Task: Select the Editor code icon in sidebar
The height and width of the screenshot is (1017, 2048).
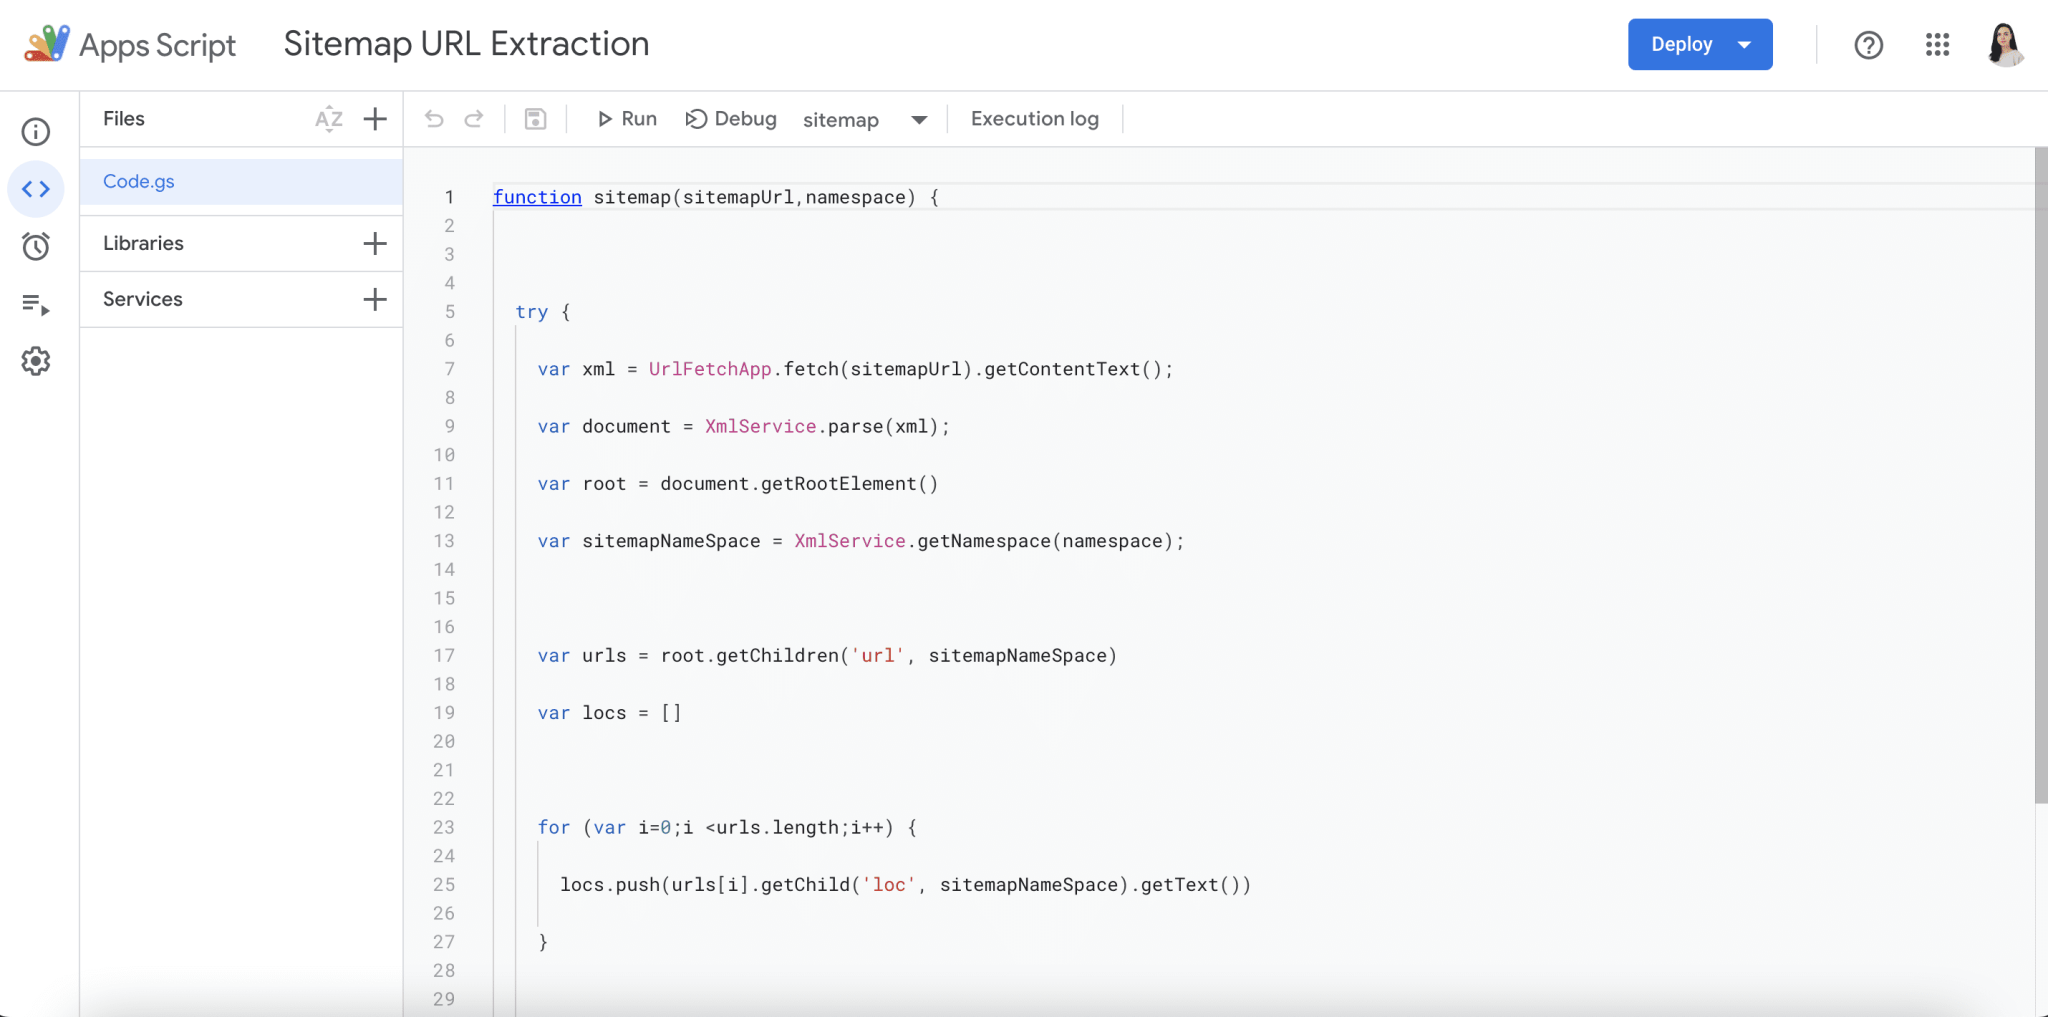Action: [x=36, y=189]
